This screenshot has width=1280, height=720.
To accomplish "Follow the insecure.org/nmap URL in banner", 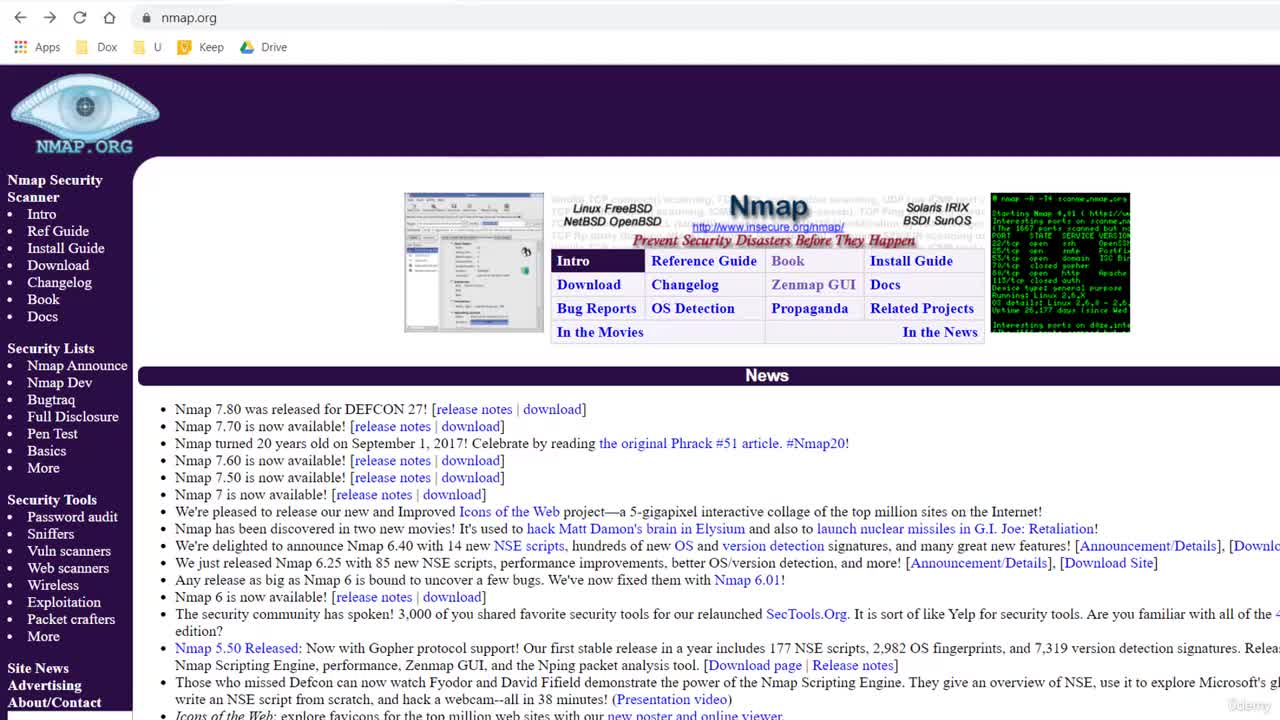I will point(768,227).
